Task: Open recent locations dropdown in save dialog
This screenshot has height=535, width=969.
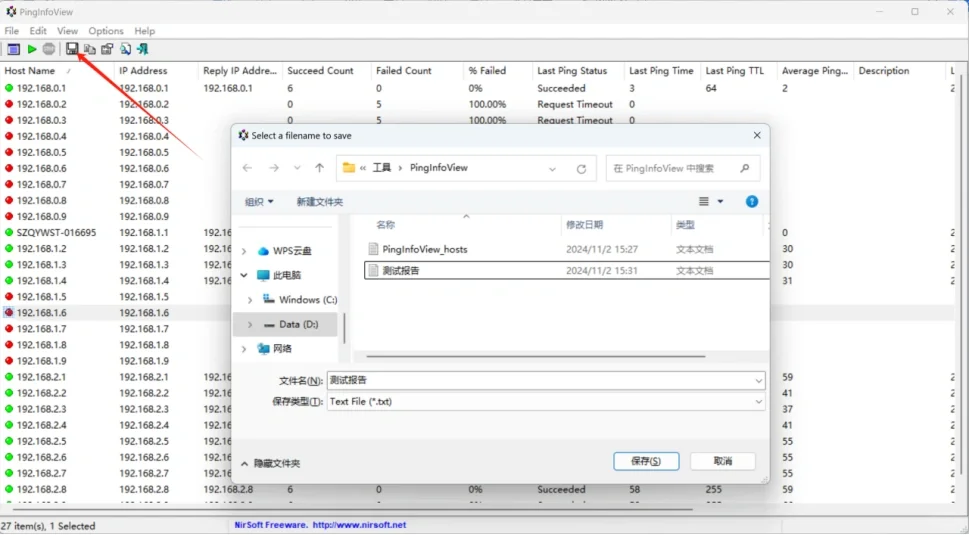Action: coord(297,168)
